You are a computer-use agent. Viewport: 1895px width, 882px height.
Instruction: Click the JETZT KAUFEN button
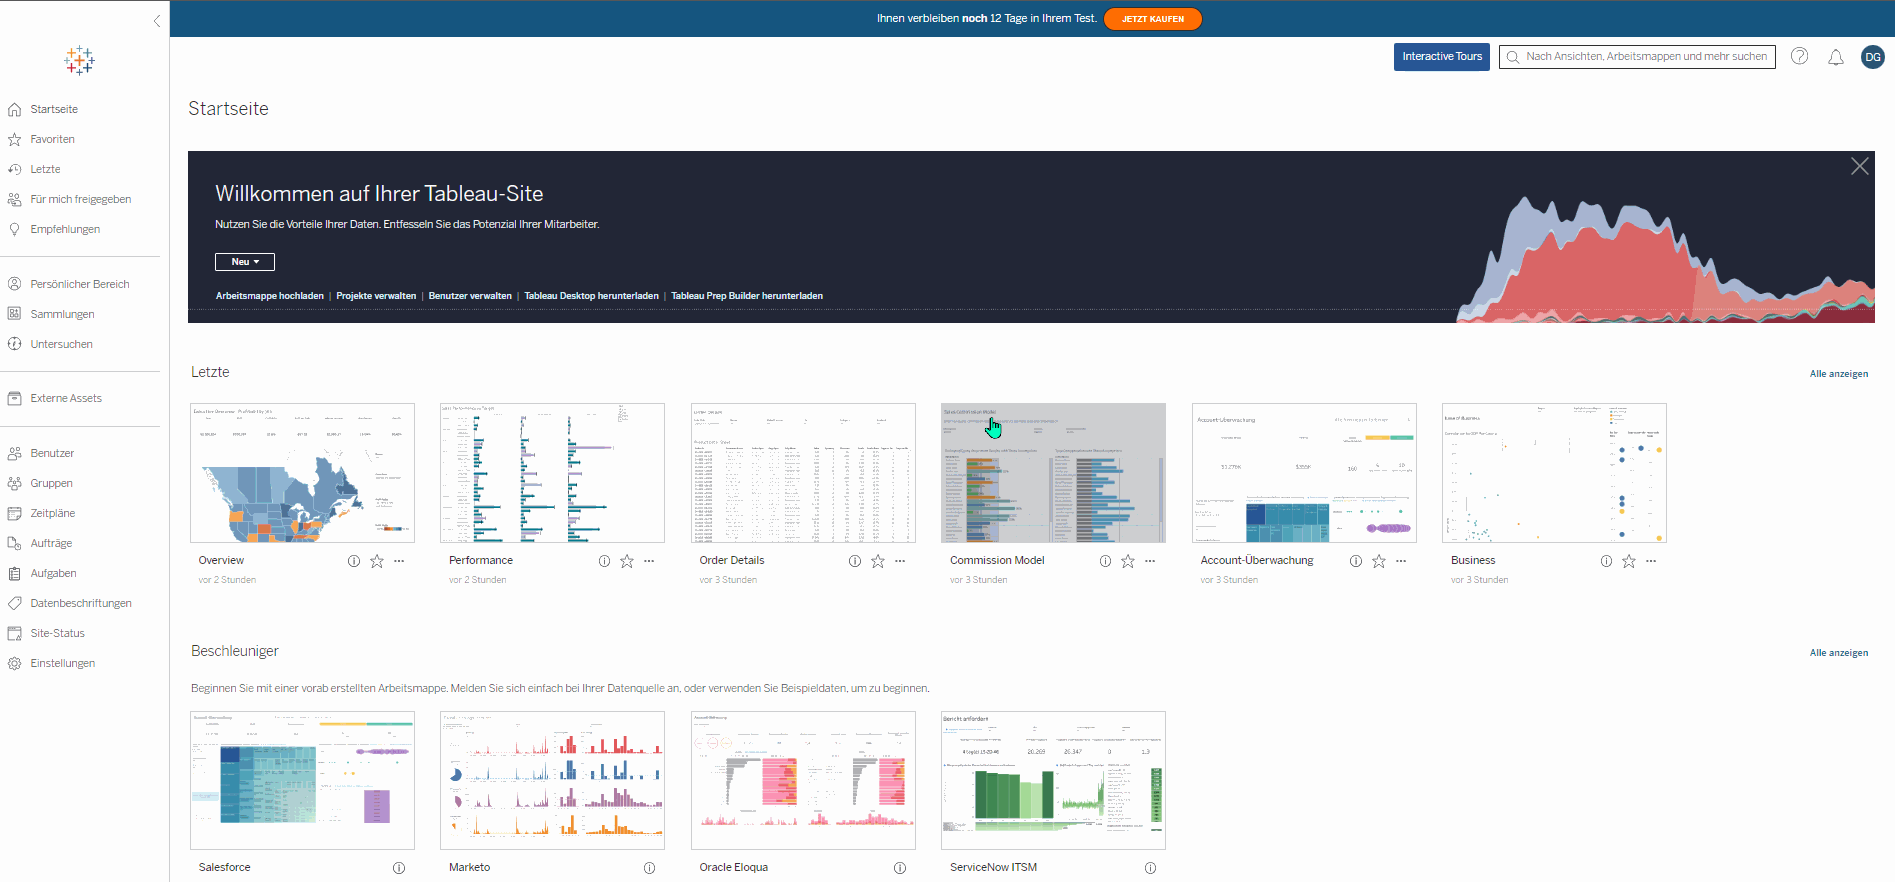pyautogui.click(x=1153, y=19)
